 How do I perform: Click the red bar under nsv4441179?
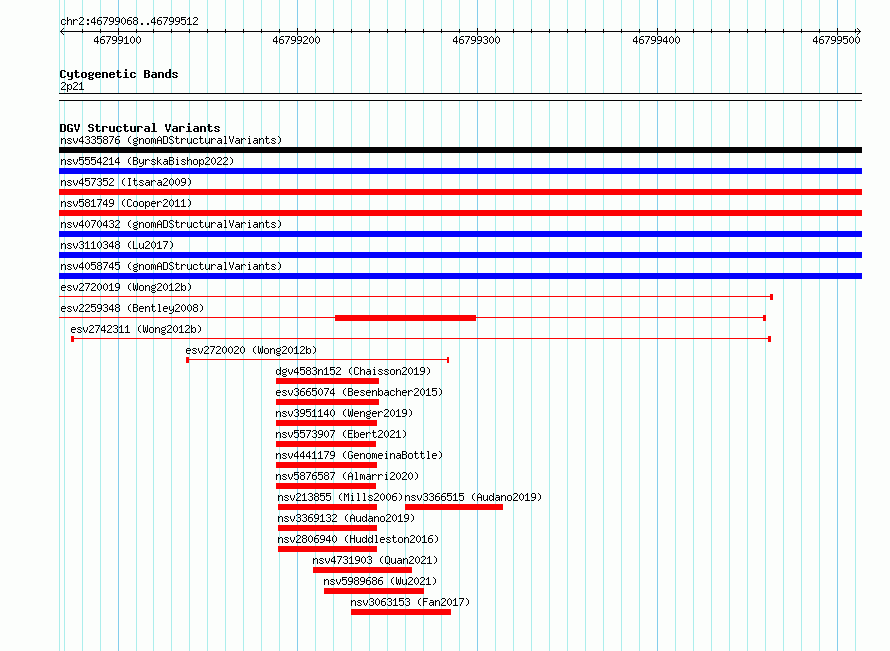[326, 465]
